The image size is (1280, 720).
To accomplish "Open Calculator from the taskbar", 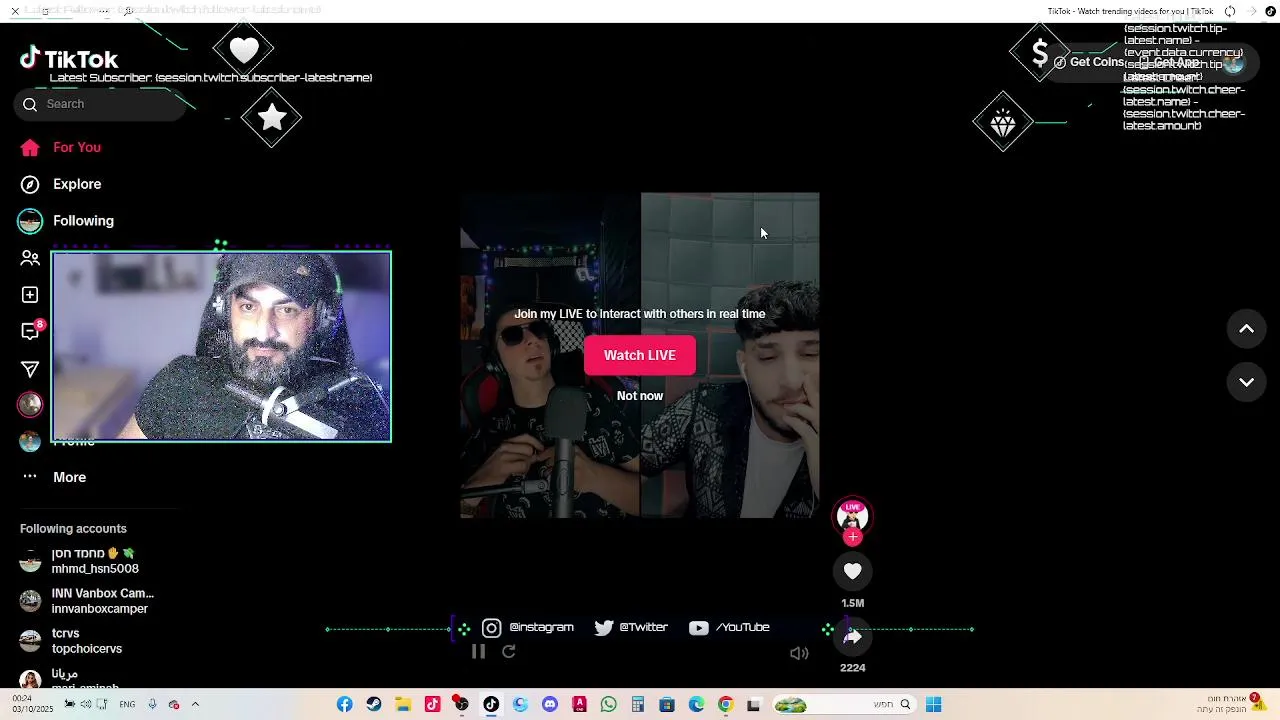I will pyautogui.click(x=637, y=705).
